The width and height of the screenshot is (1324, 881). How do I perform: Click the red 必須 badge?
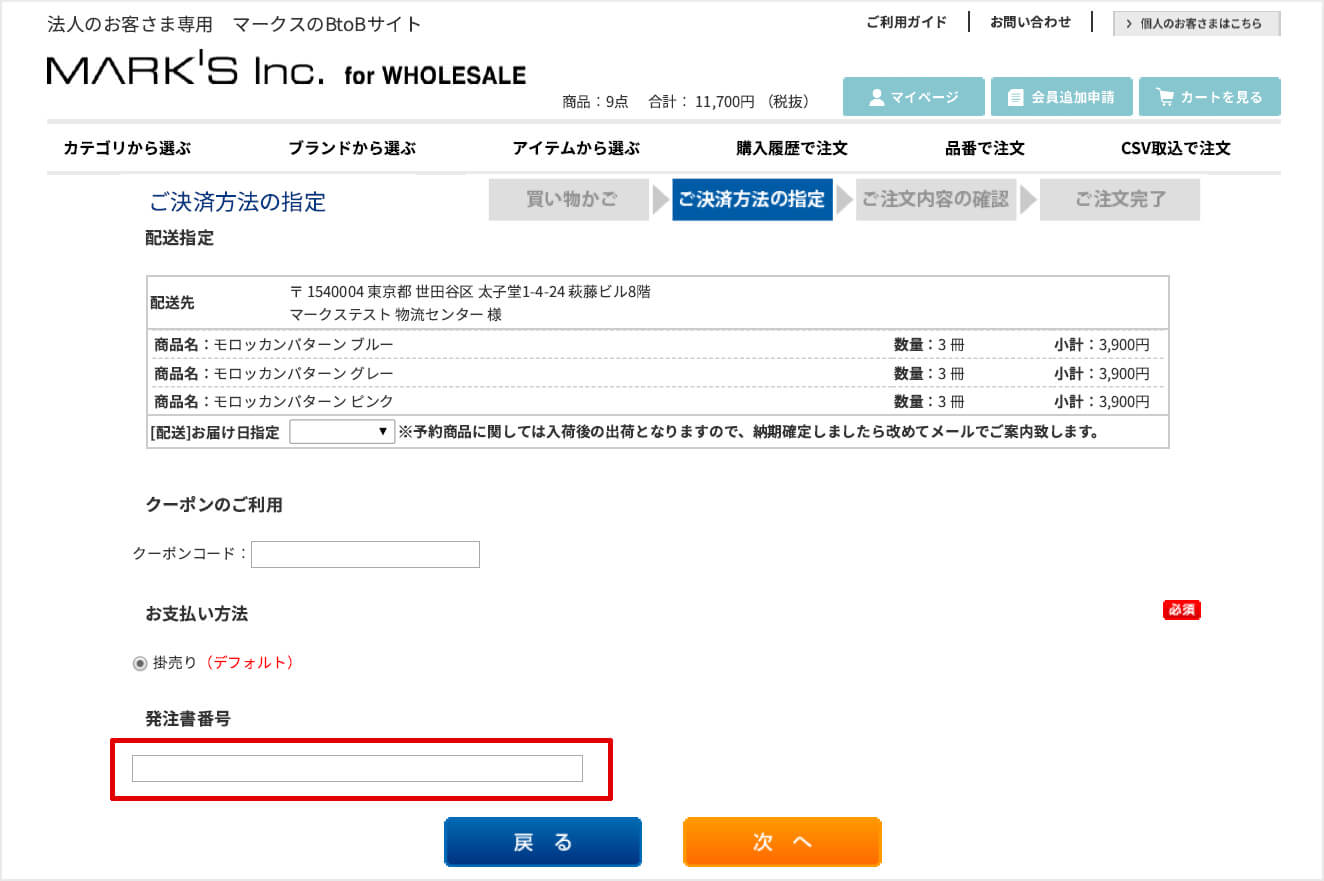[x=1182, y=610]
